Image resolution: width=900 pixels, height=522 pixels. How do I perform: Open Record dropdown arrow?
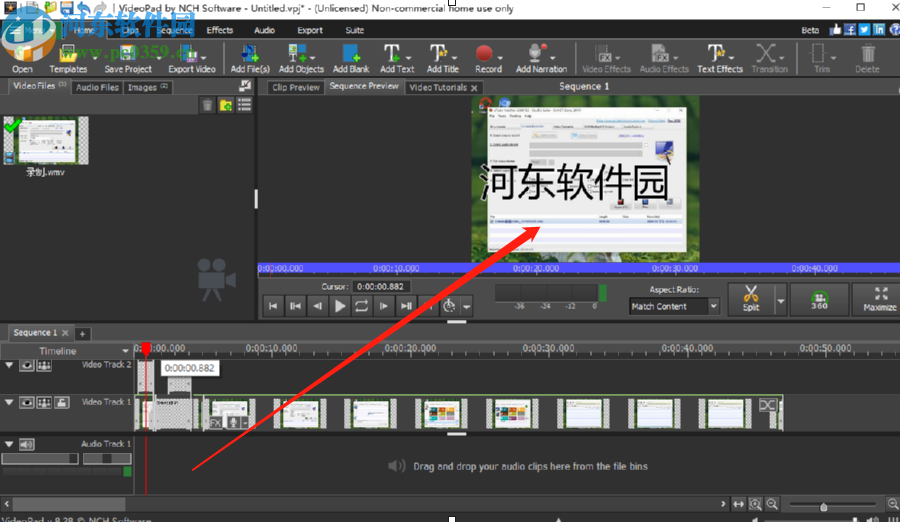[x=500, y=58]
